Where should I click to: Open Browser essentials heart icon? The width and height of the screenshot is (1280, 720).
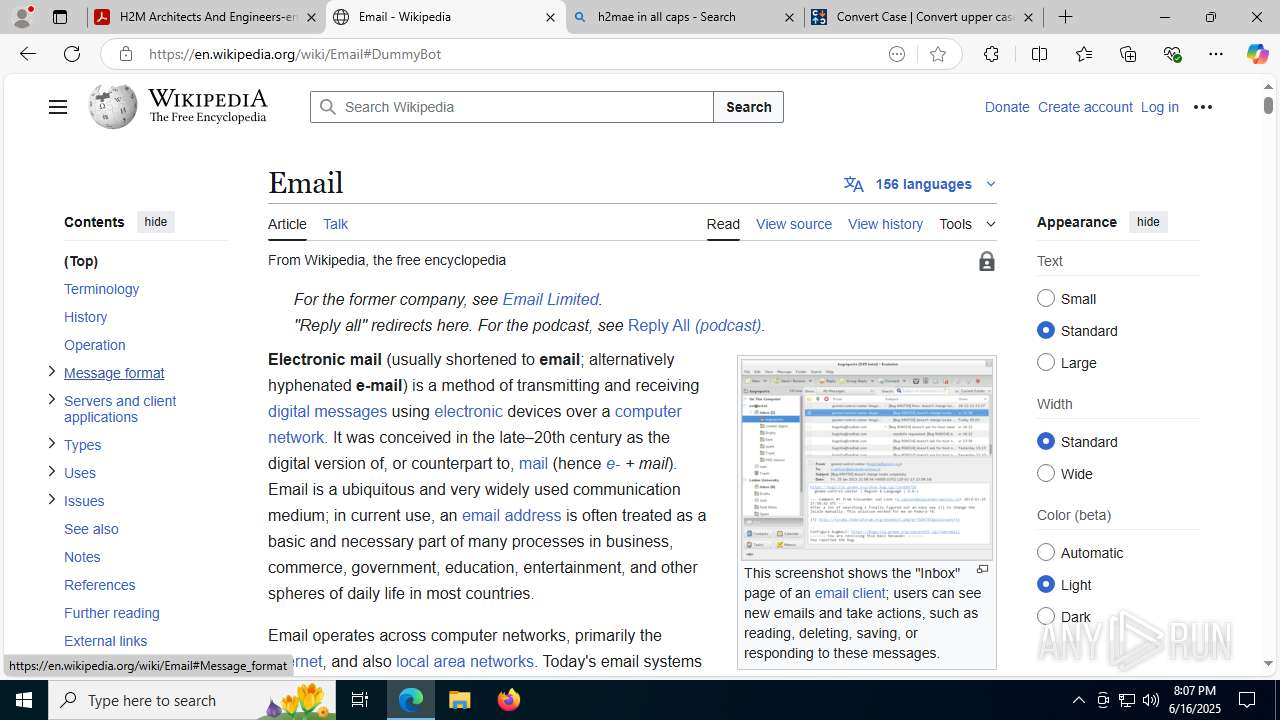click(1172, 54)
